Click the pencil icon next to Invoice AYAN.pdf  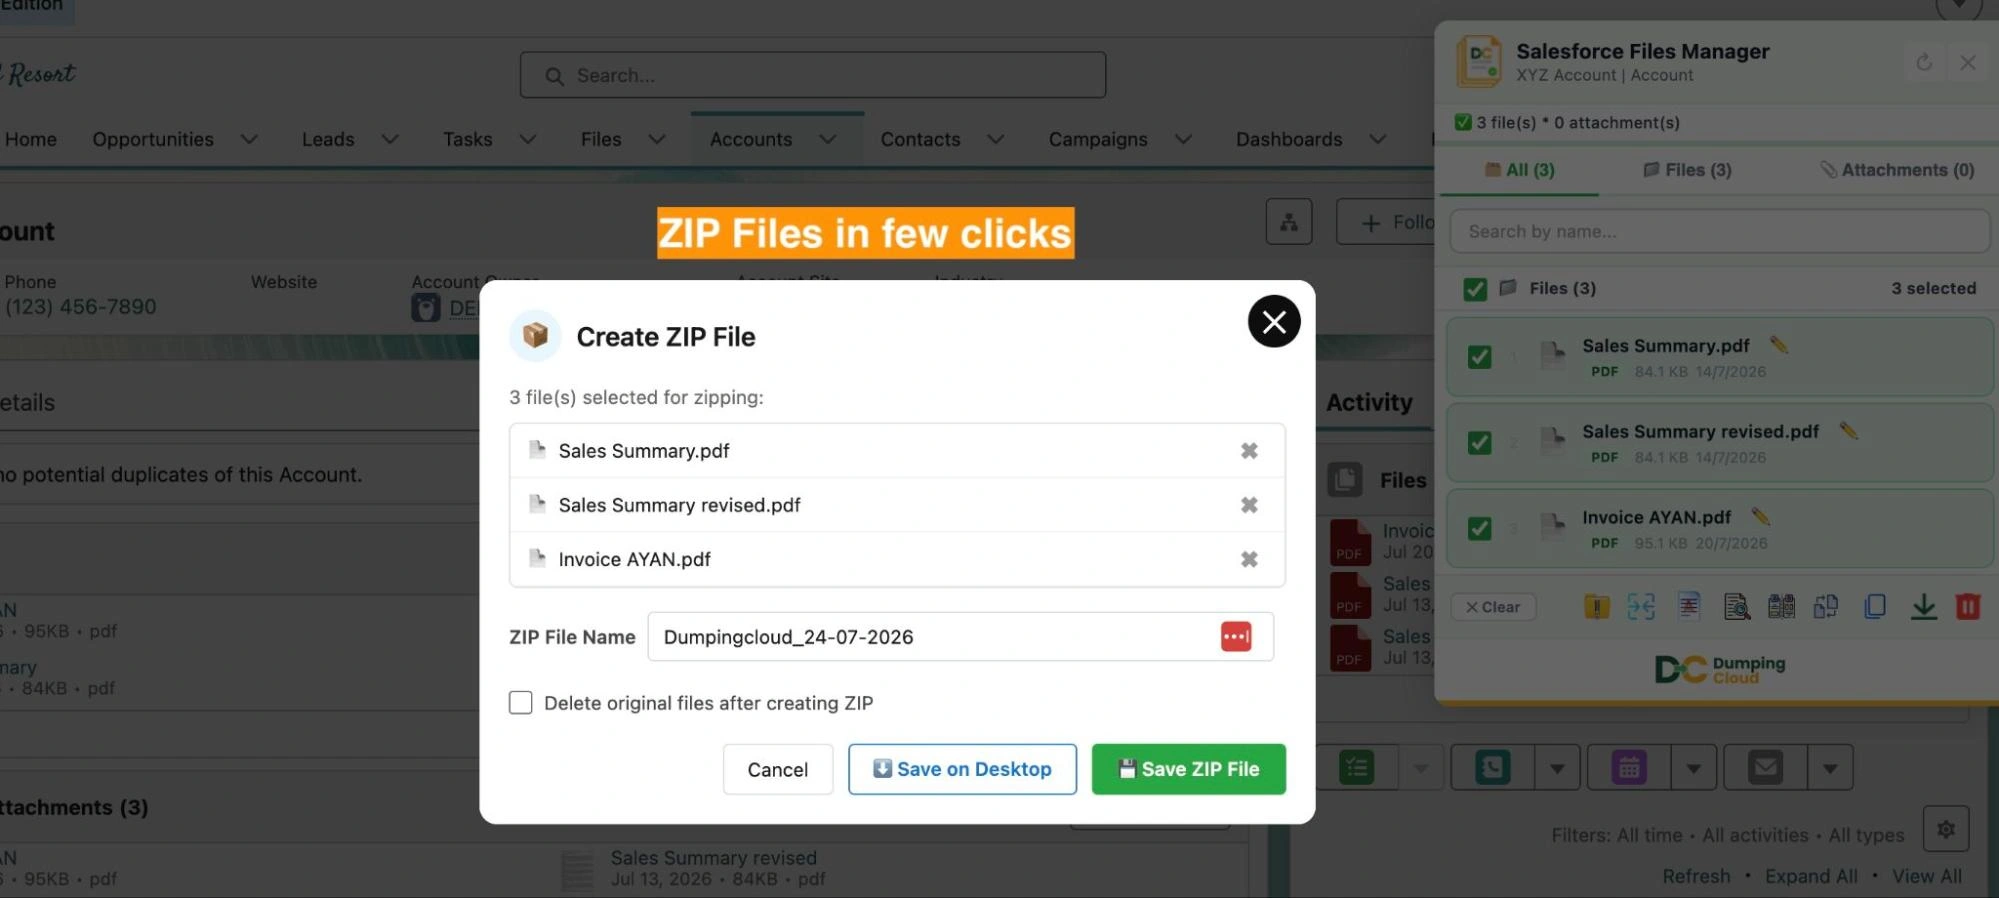click(1760, 517)
